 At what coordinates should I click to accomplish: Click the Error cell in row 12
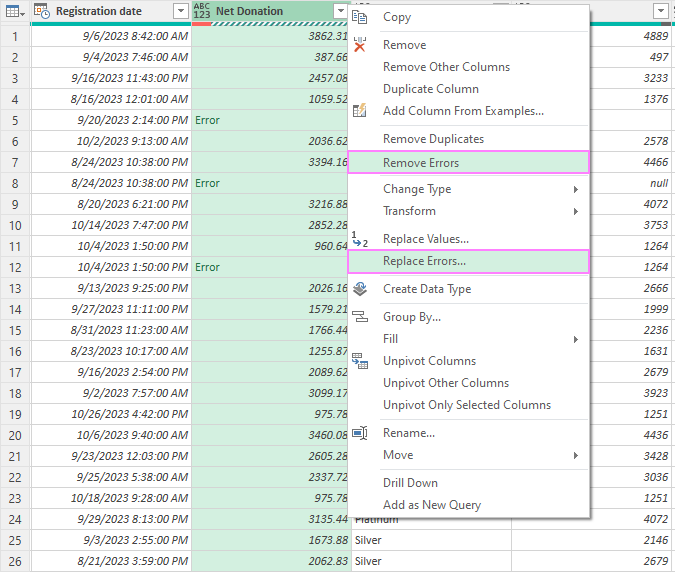(270, 267)
